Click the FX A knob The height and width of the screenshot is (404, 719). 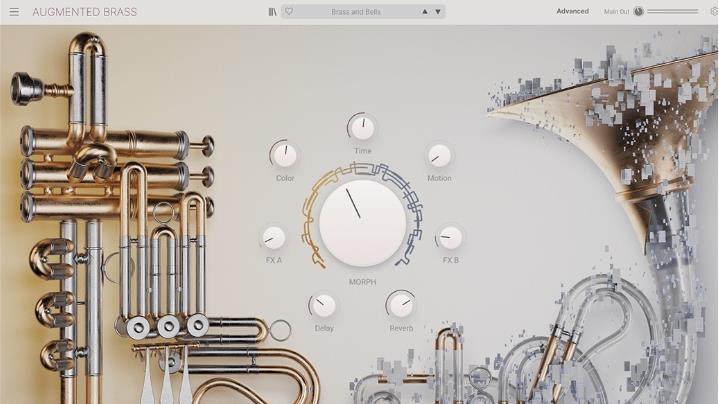(x=274, y=238)
